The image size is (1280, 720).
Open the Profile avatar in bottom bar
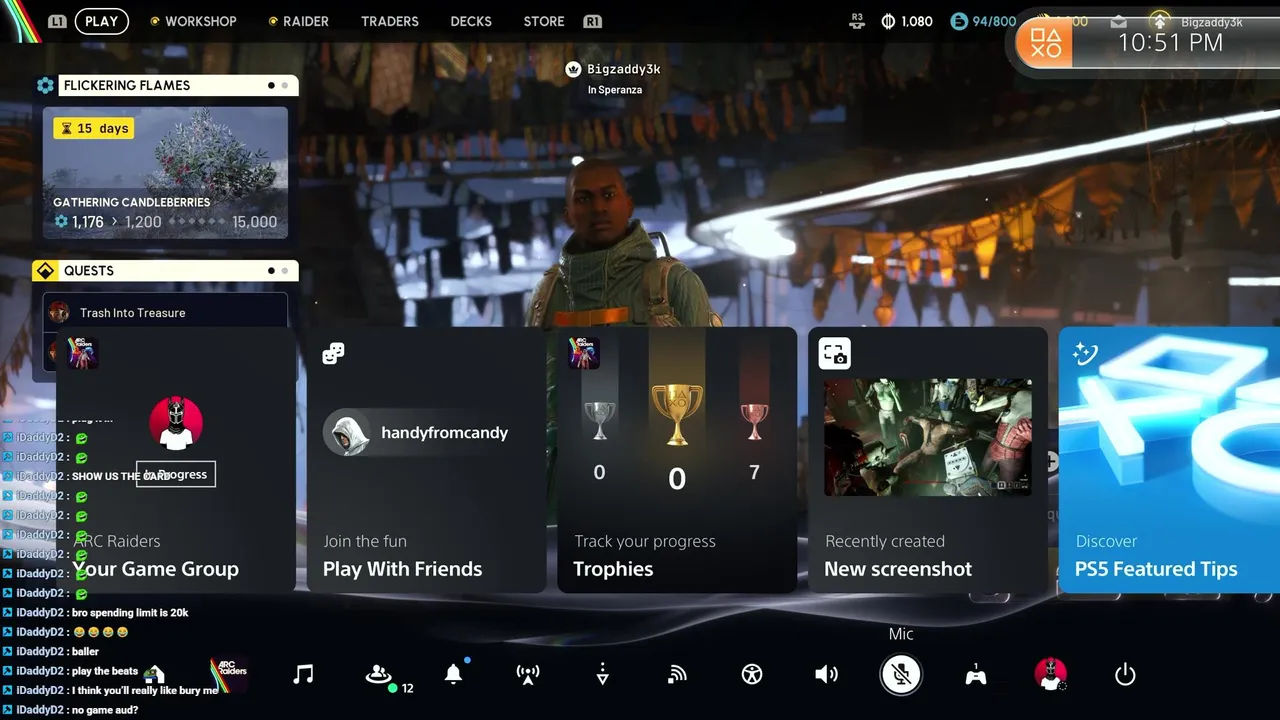point(1050,674)
